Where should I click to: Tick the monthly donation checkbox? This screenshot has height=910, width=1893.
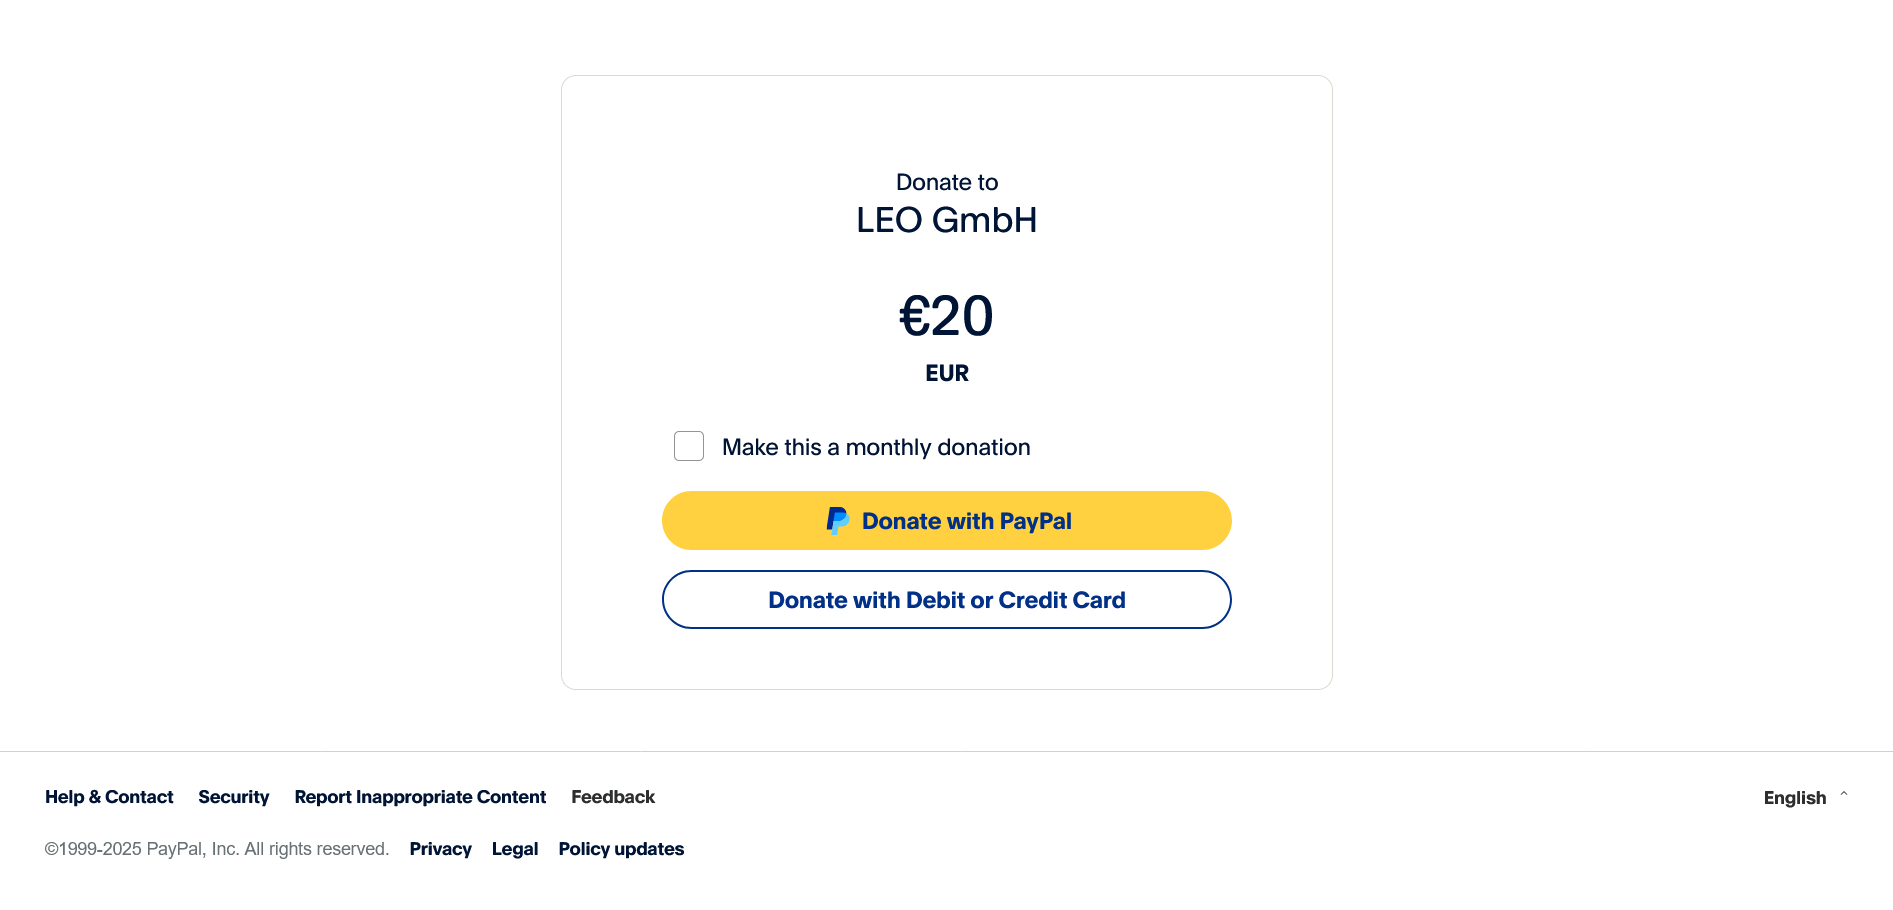pyautogui.click(x=689, y=446)
